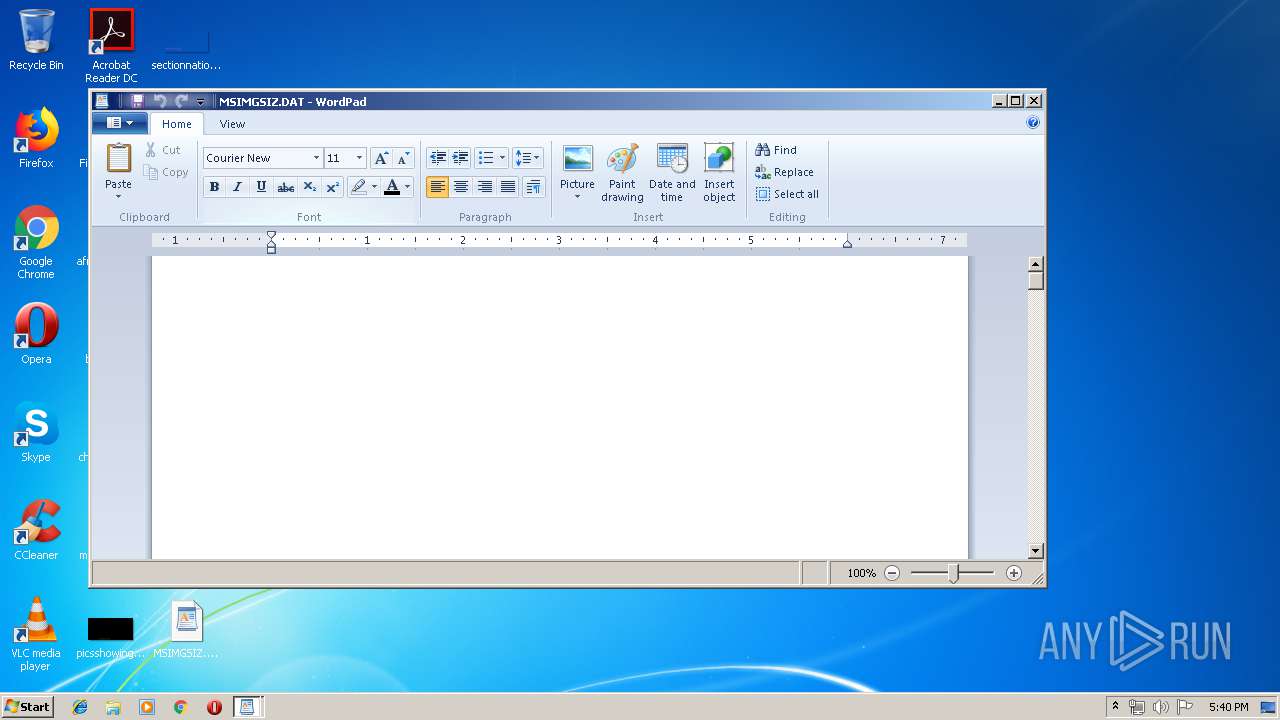
Task: Toggle Strikethrough formatting
Action: pos(285,187)
